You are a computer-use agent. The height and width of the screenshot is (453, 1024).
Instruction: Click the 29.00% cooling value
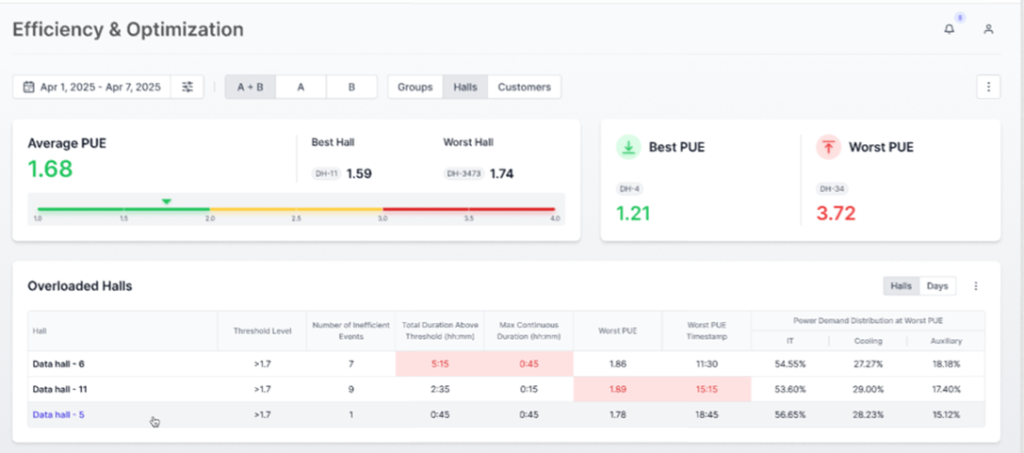pos(868,389)
